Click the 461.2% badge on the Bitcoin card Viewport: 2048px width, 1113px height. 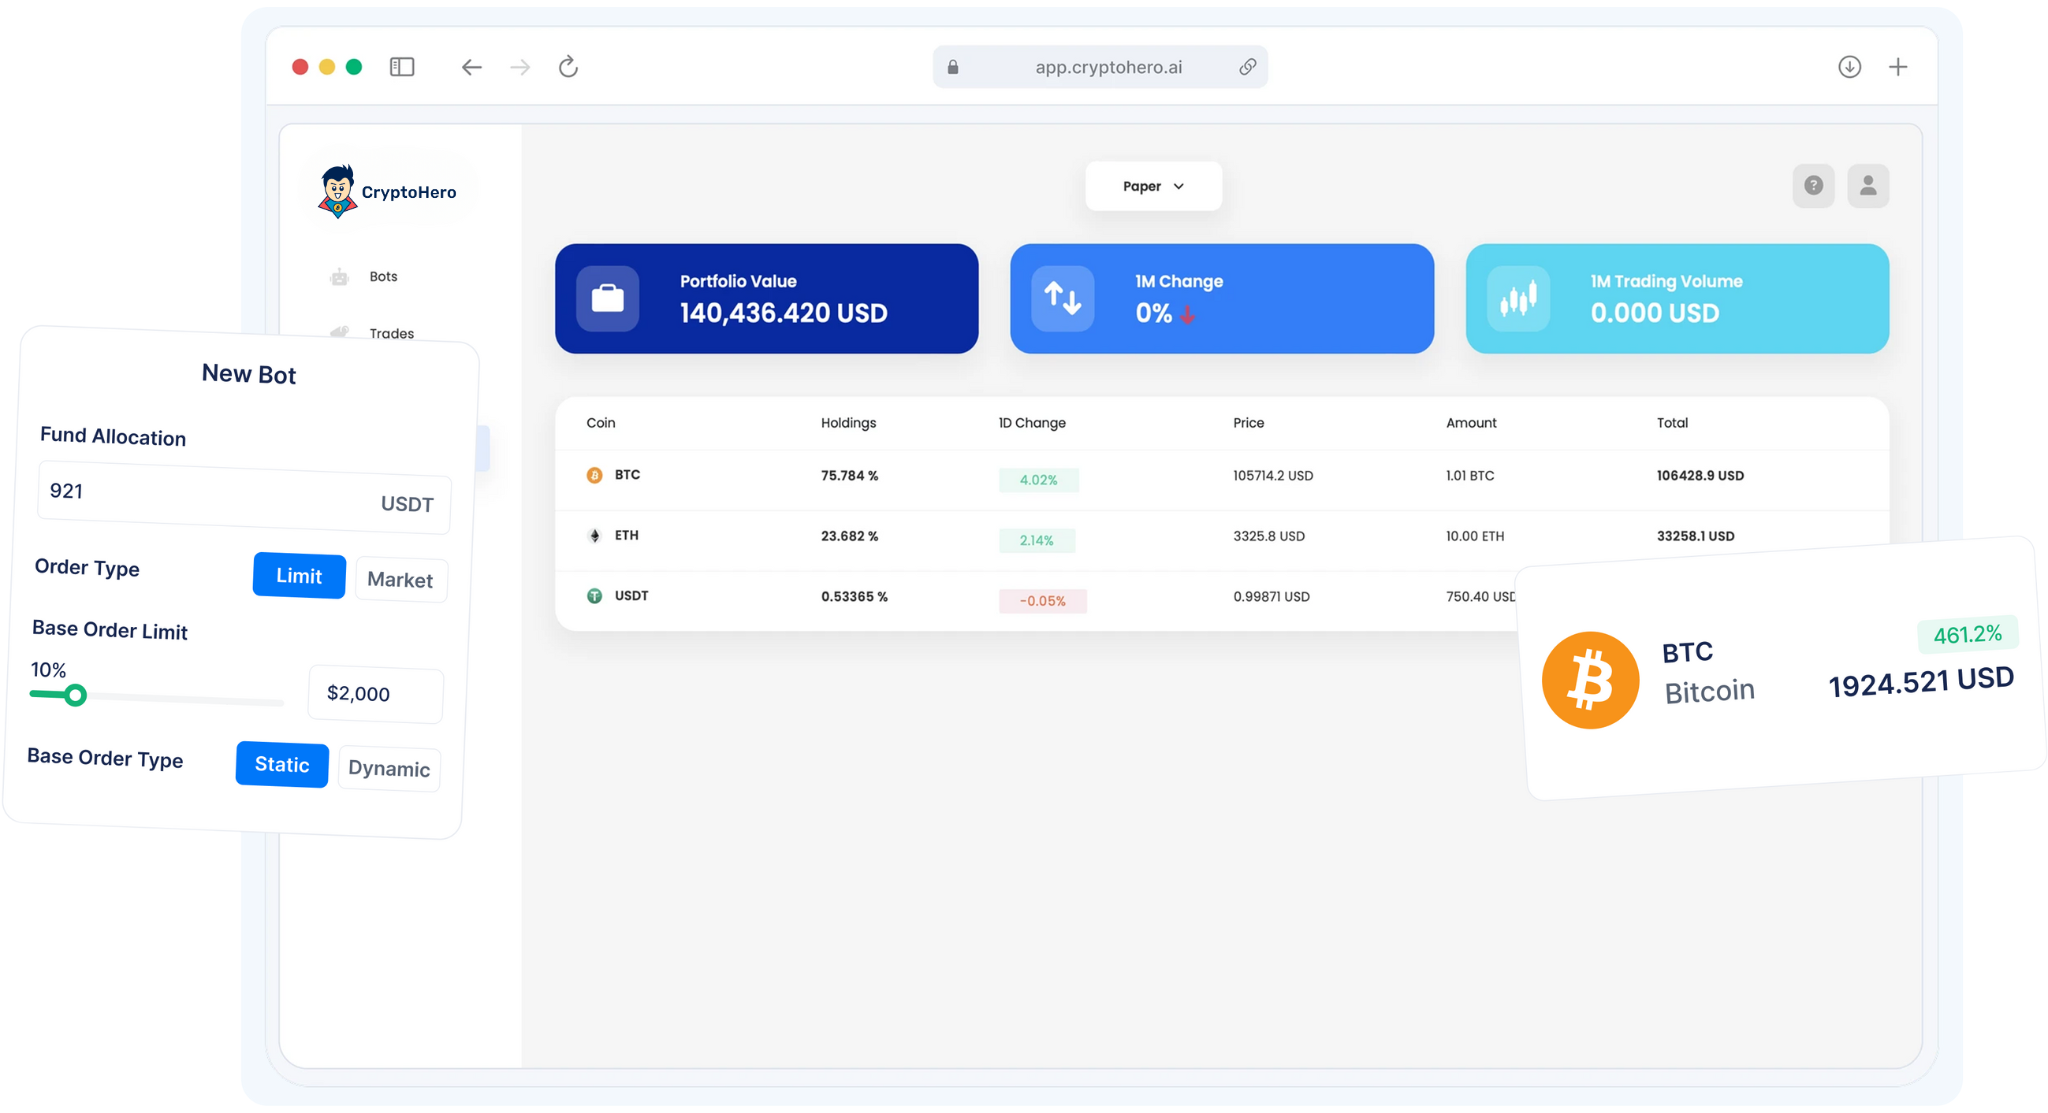pyautogui.click(x=1966, y=633)
